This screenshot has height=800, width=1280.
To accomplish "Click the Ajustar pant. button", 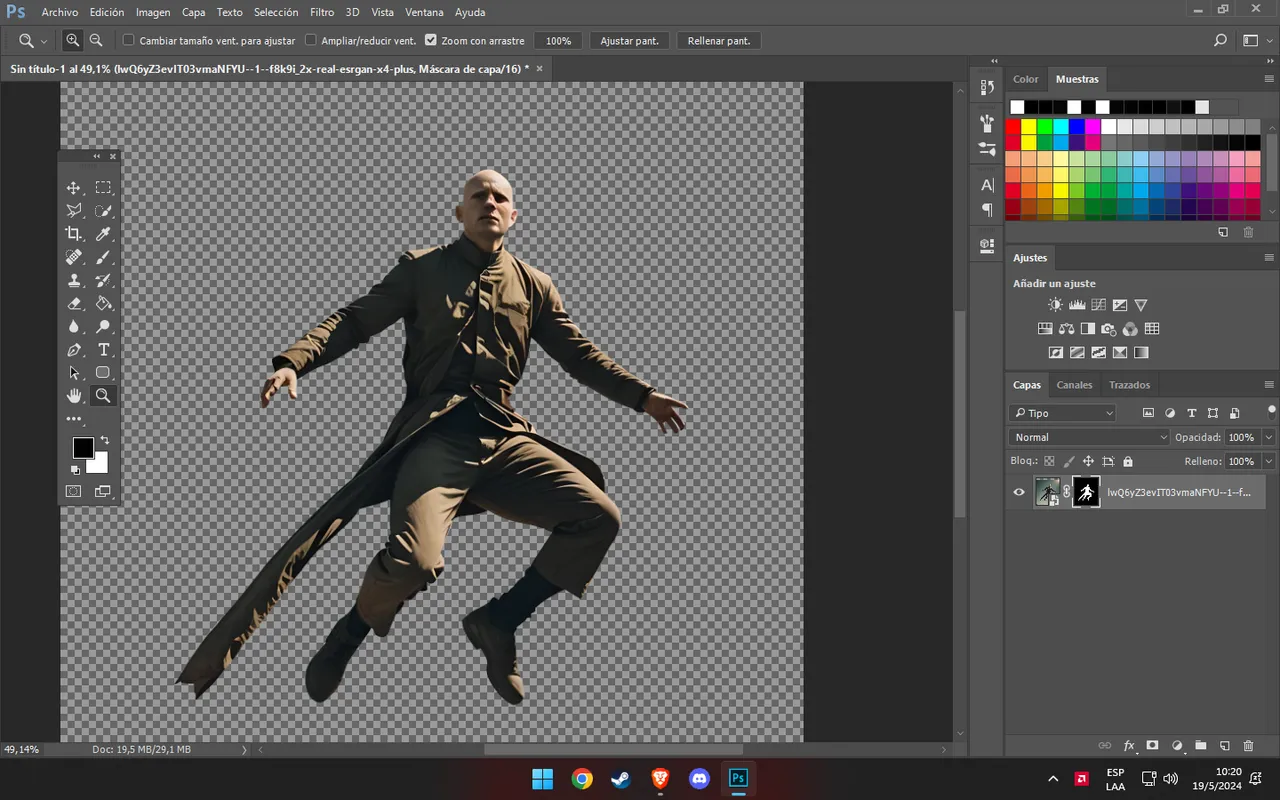I will [x=629, y=41].
